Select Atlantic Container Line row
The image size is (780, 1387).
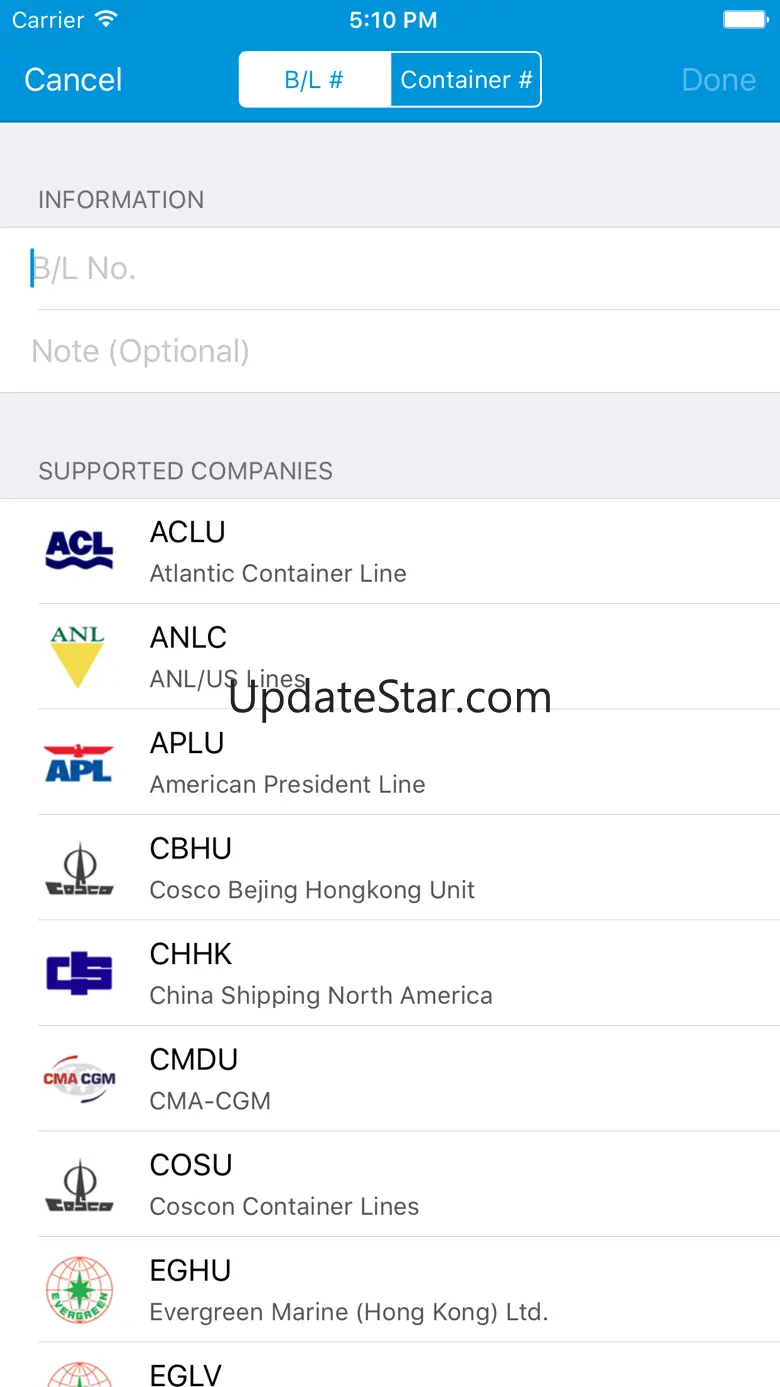400,552
